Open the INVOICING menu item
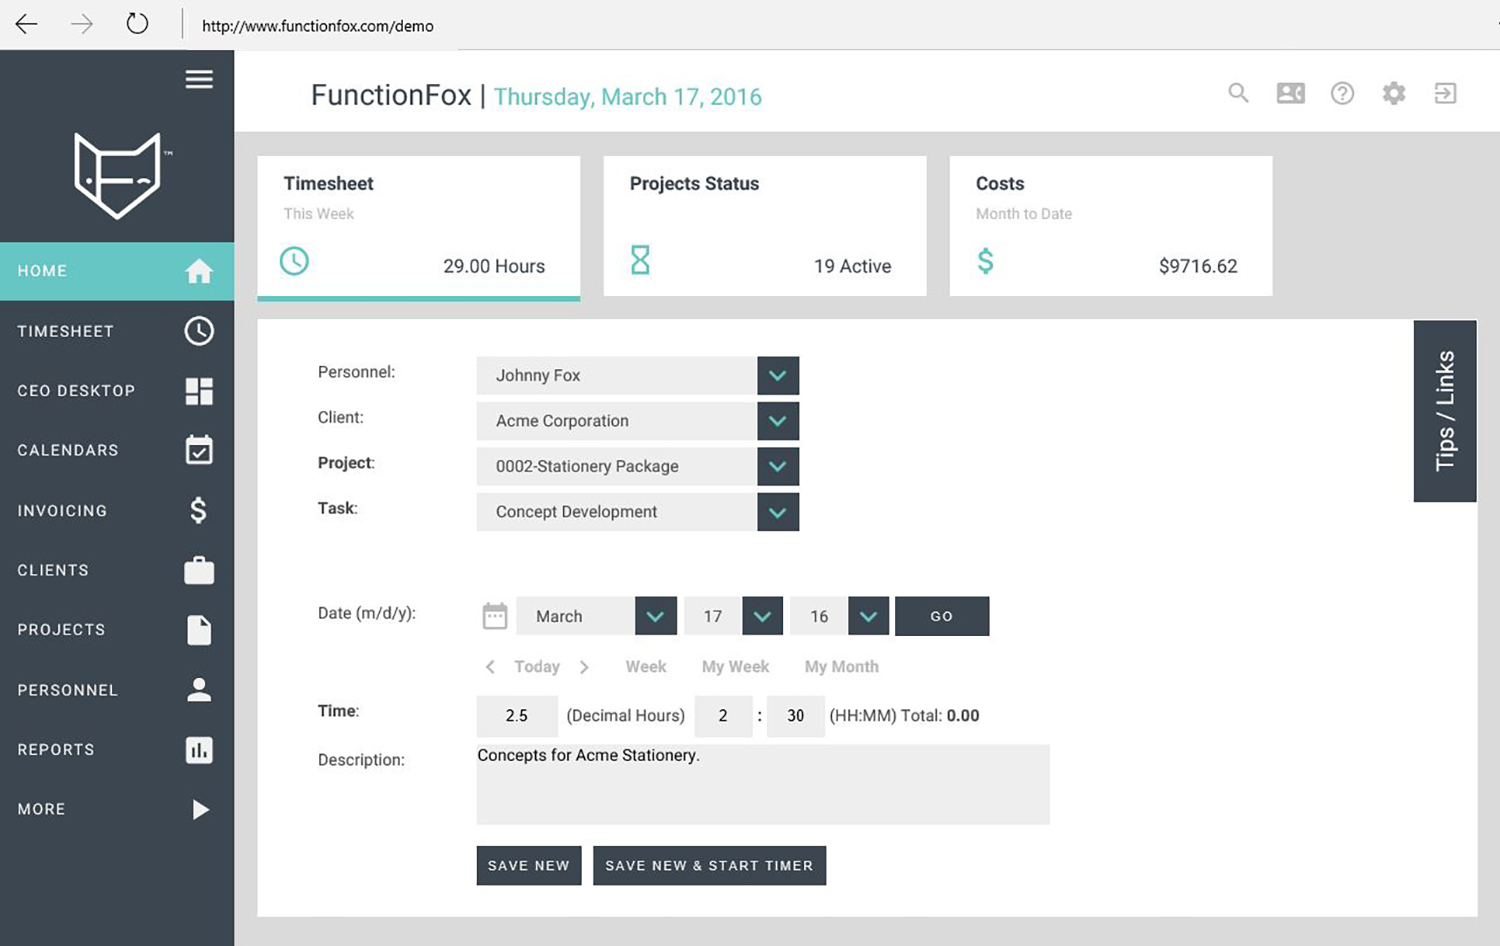The image size is (1500, 946). point(117,510)
